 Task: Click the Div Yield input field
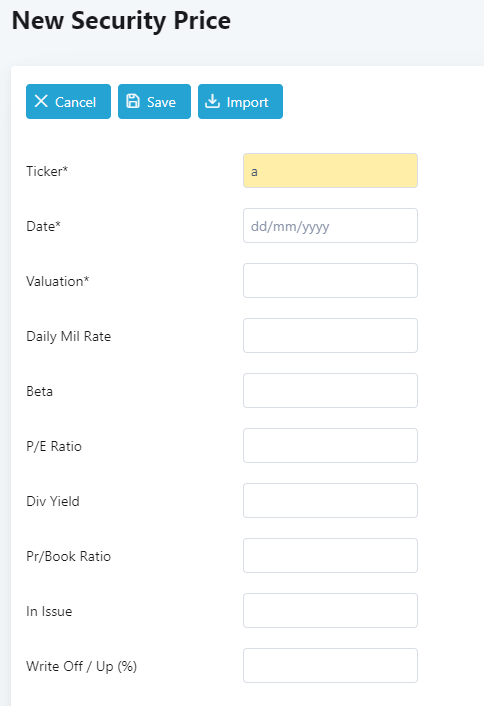click(330, 500)
